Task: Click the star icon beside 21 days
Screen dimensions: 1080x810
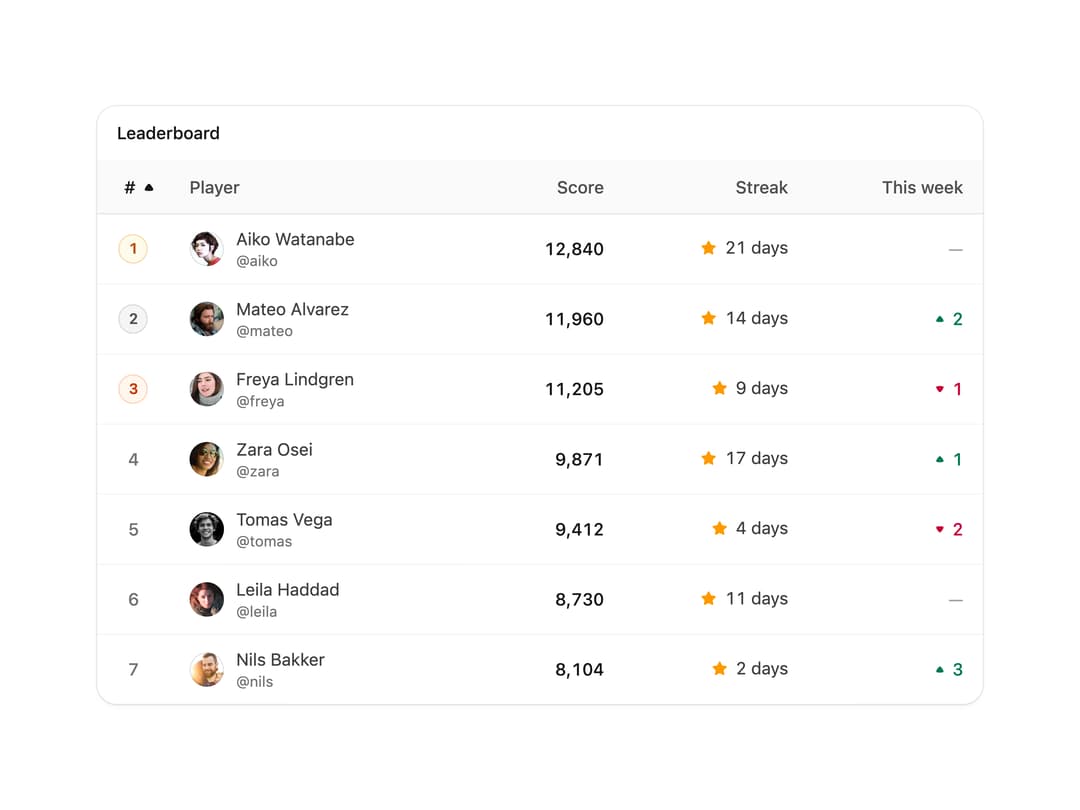Action: [x=708, y=248]
